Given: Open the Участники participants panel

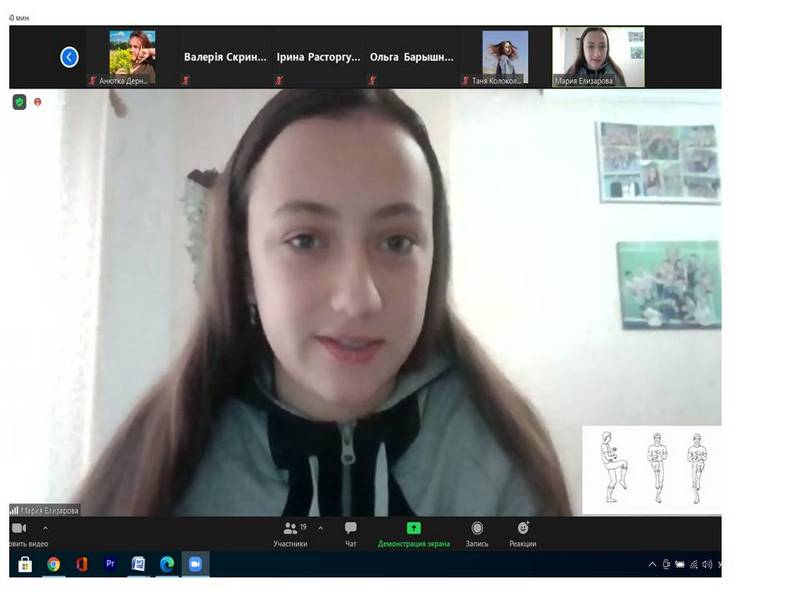Looking at the screenshot, I should 290,534.
